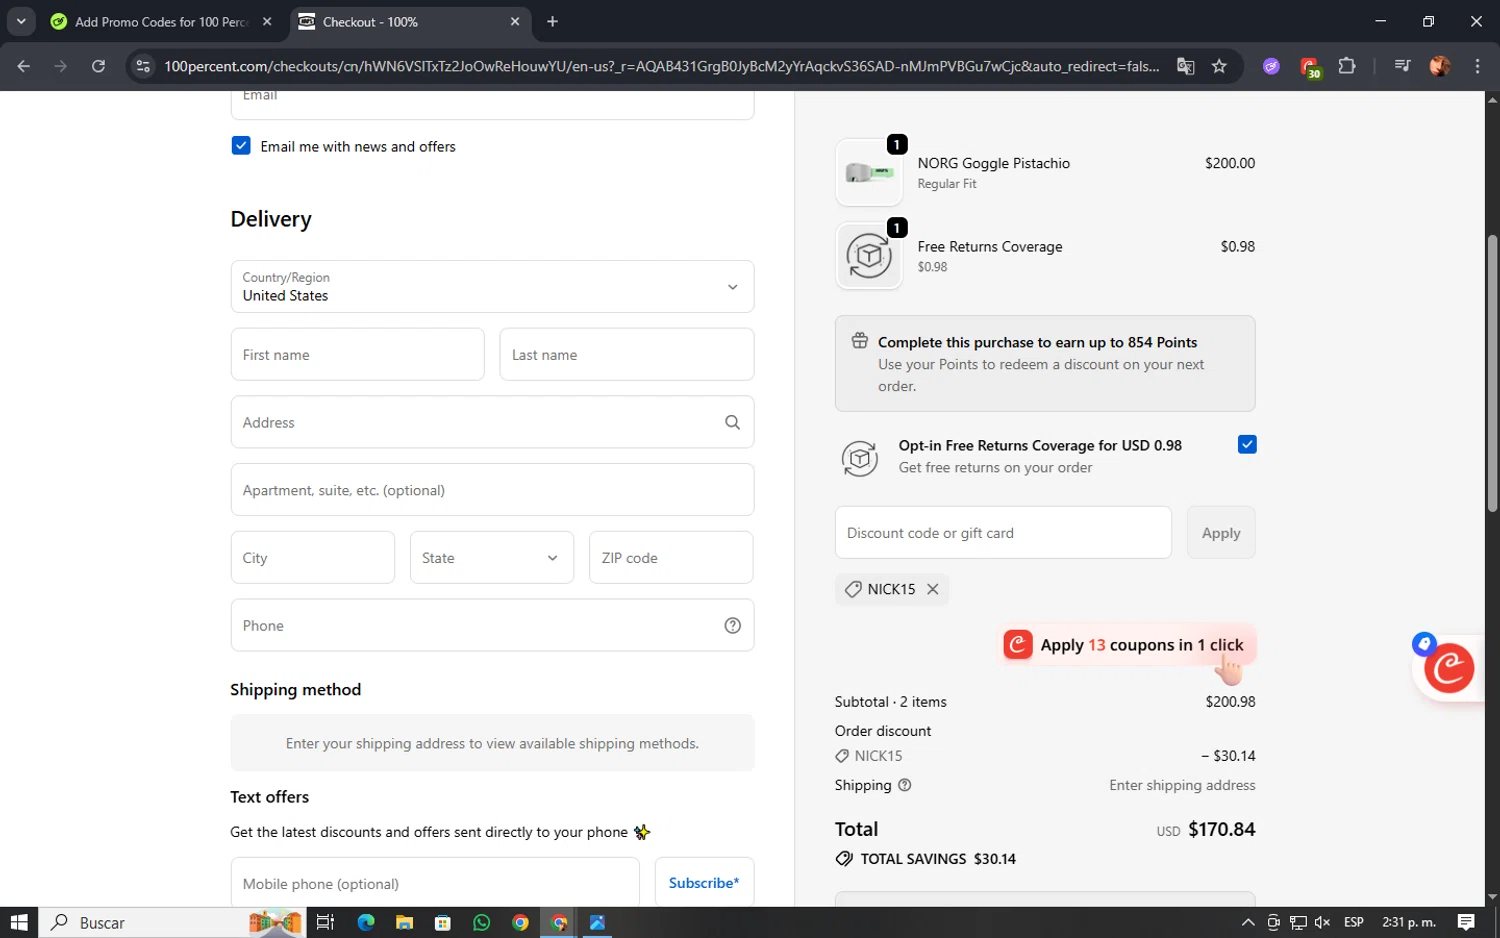Click the translate page icon
Image resolution: width=1500 pixels, height=938 pixels.
[x=1185, y=66]
